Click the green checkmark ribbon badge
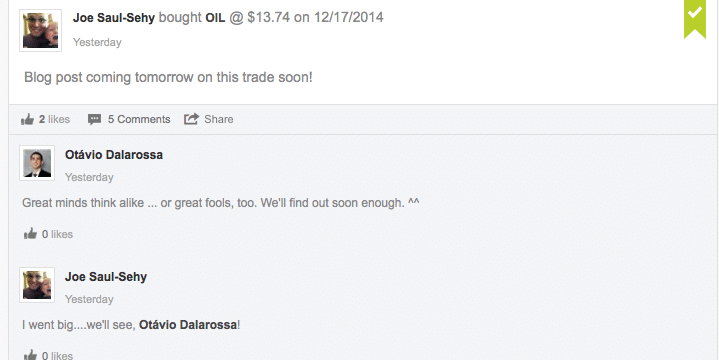 695,19
